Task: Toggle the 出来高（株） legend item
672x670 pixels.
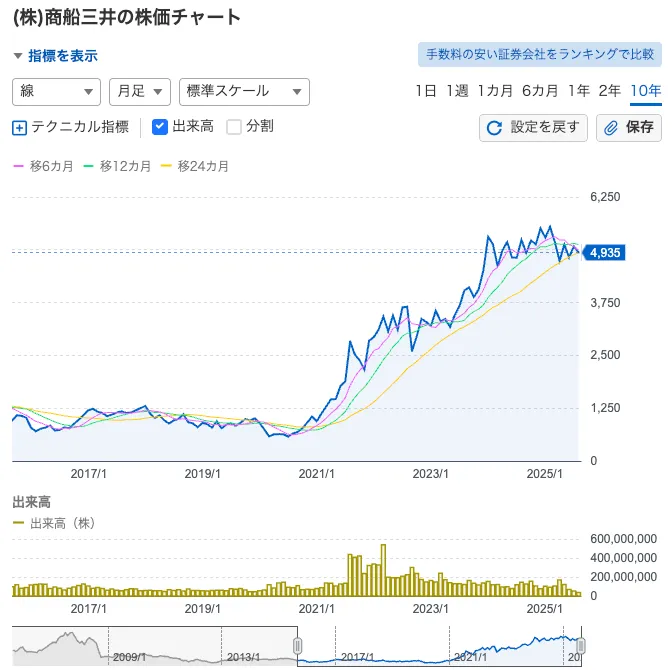Action: click(x=54, y=523)
